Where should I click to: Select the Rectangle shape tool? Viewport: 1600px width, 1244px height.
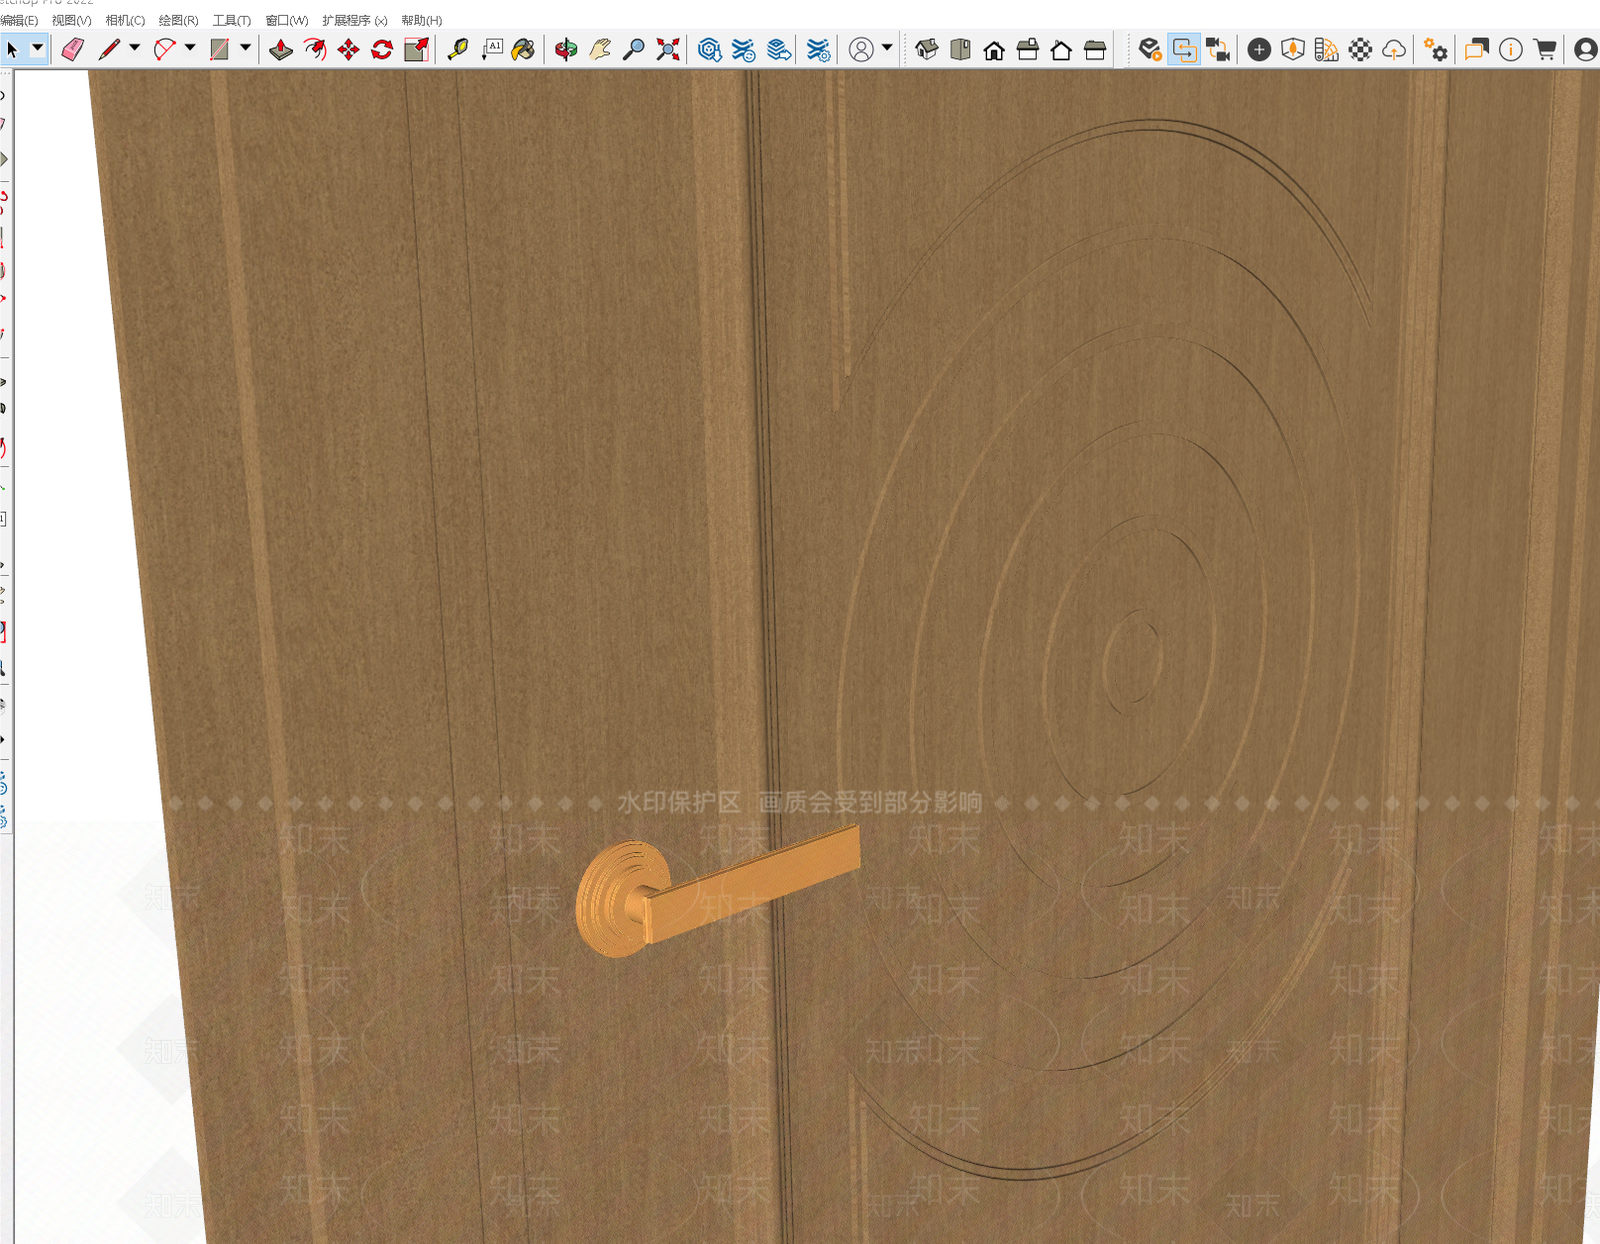(220, 49)
